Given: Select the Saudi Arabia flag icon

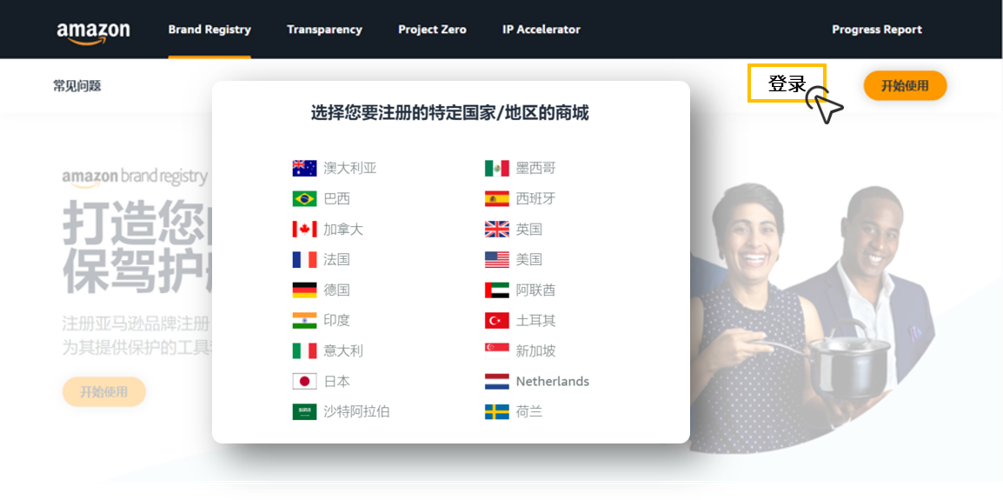Looking at the screenshot, I should 304,411.
